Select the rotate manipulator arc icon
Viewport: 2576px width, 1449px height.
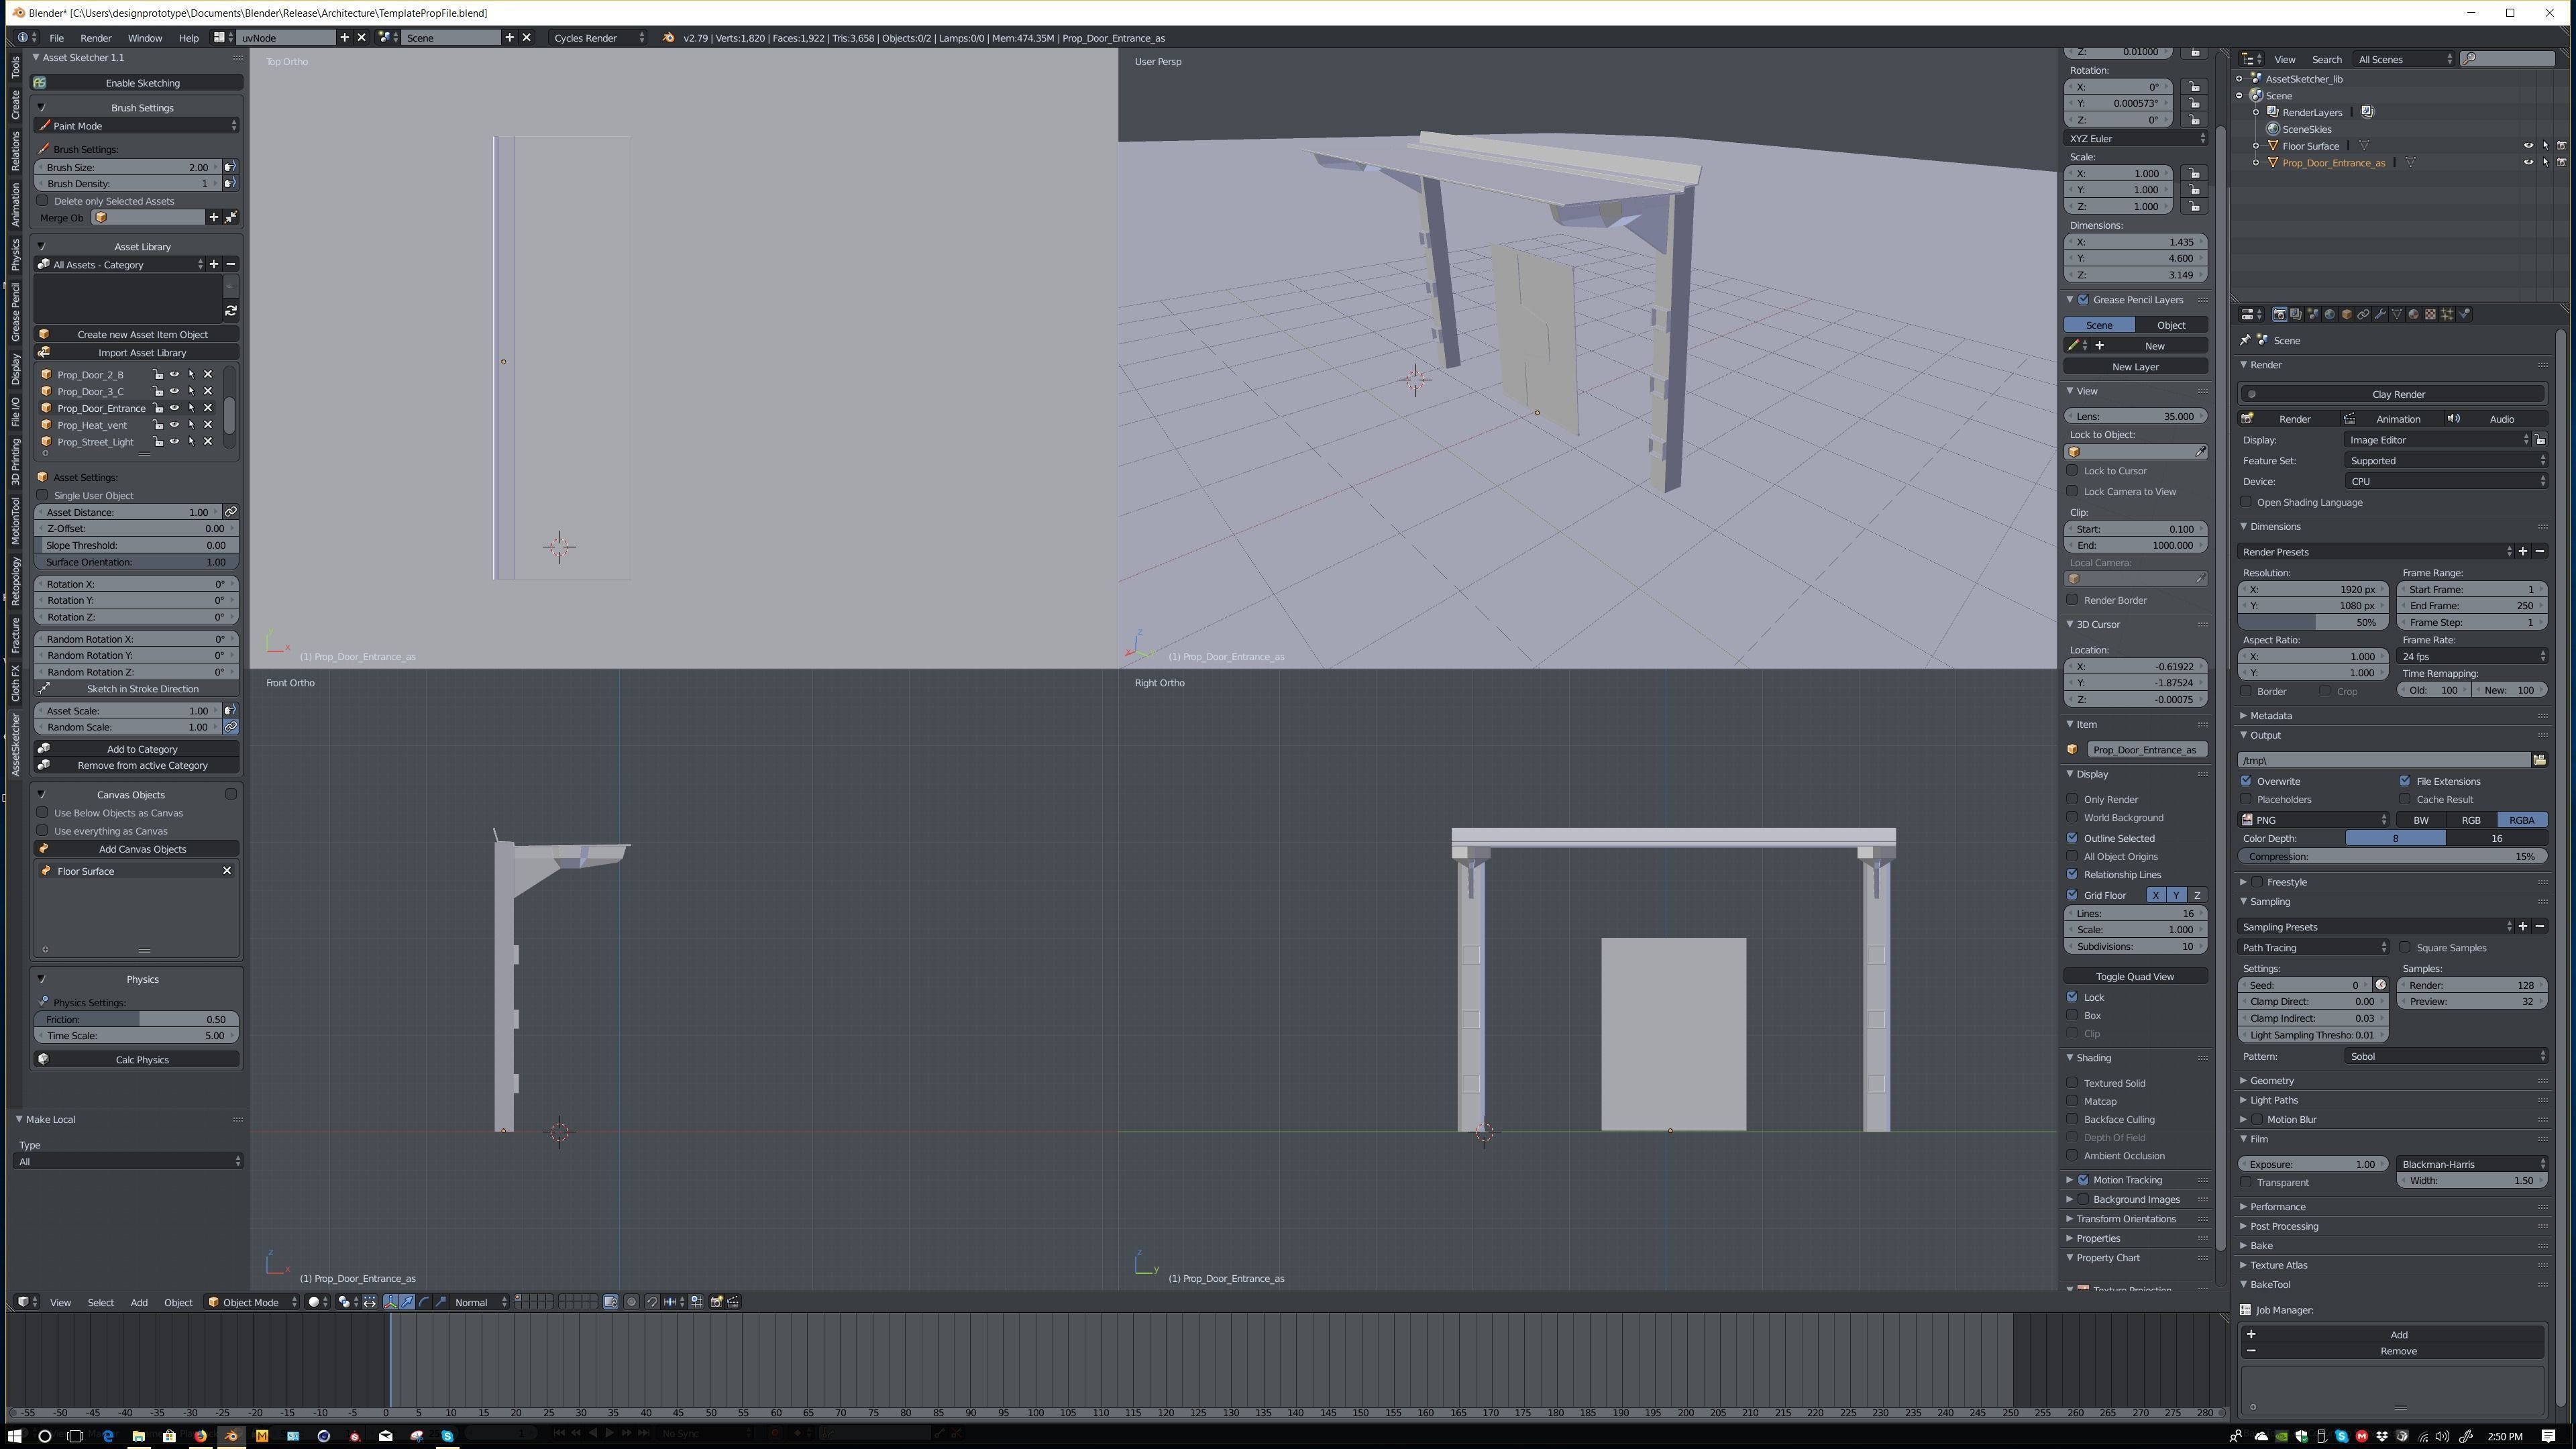click(424, 1302)
